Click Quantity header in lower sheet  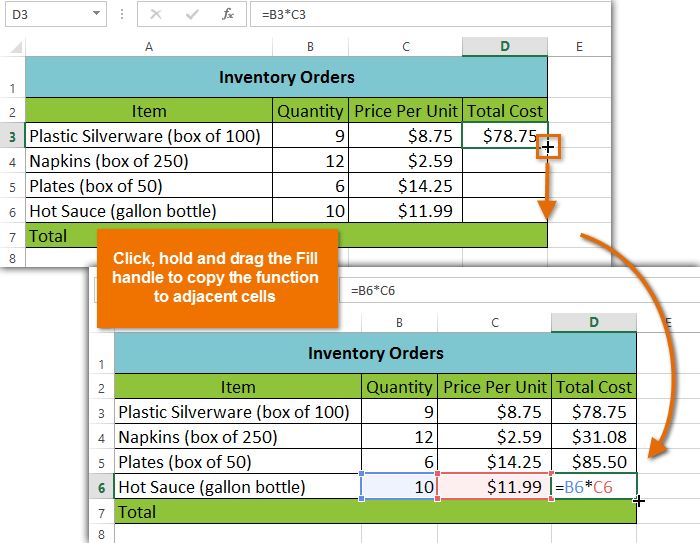pyautogui.click(x=399, y=387)
